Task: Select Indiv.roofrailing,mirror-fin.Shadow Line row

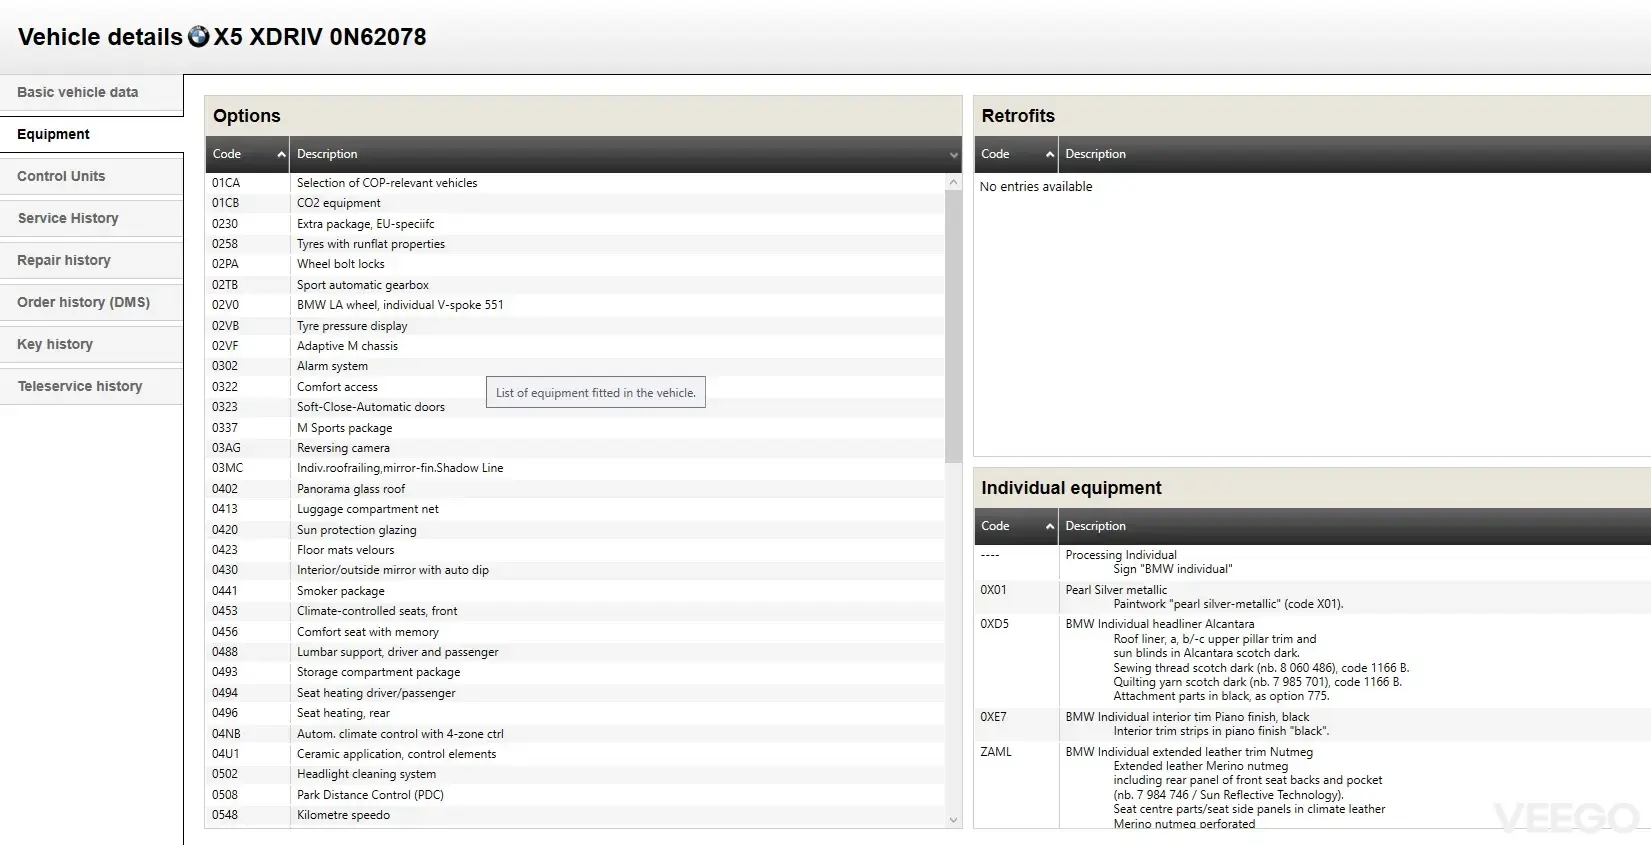Action: (x=575, y=468)
